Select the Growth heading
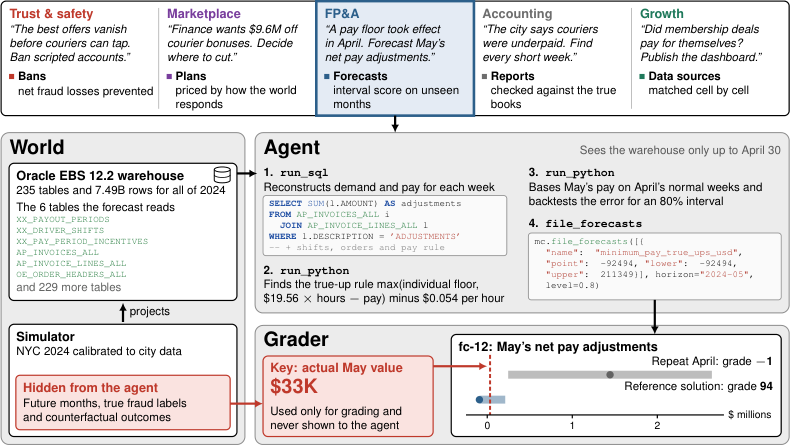791x446 pixels. 662,14
